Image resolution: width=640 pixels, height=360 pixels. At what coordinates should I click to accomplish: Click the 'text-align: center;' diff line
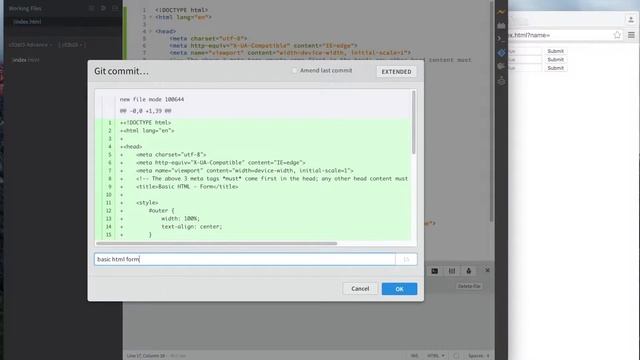[x=191, y=227]
